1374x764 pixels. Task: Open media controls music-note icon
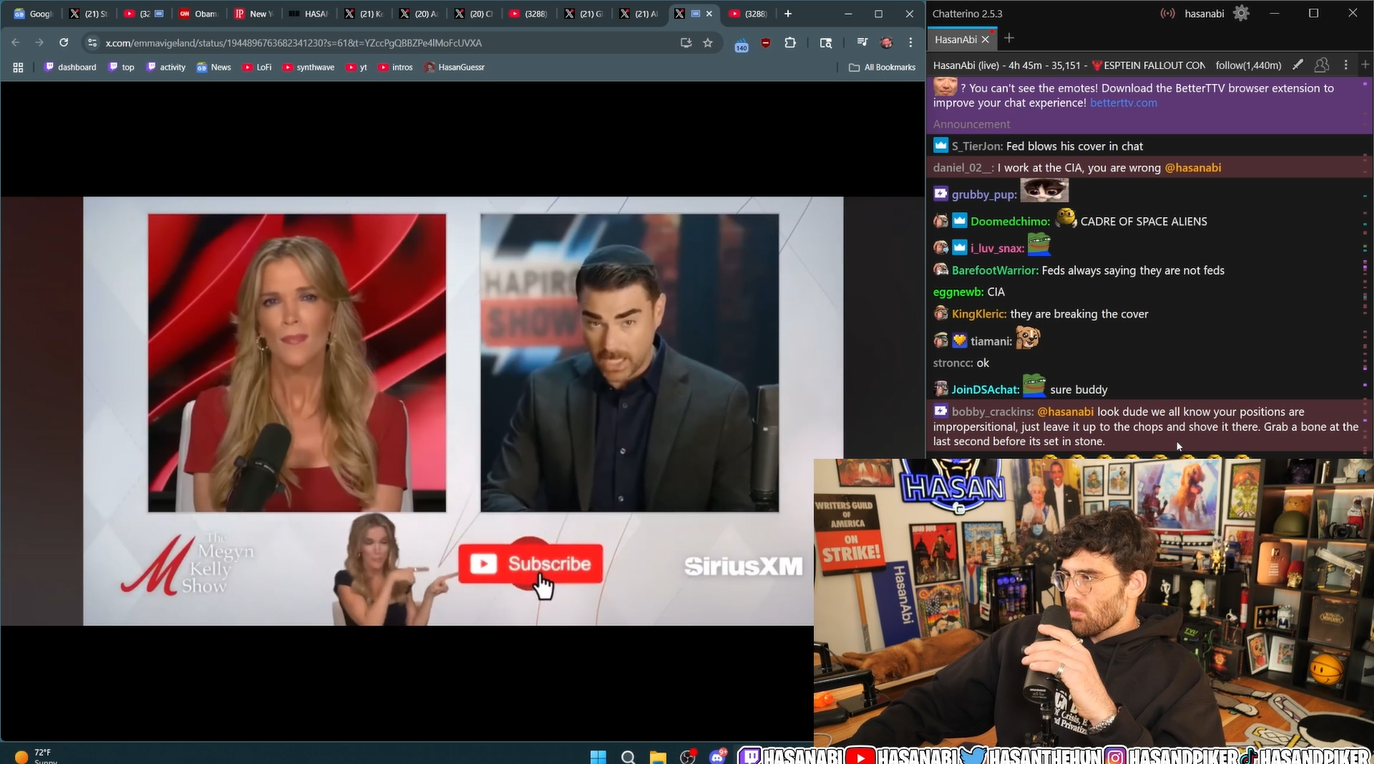(x=862, y=43)
